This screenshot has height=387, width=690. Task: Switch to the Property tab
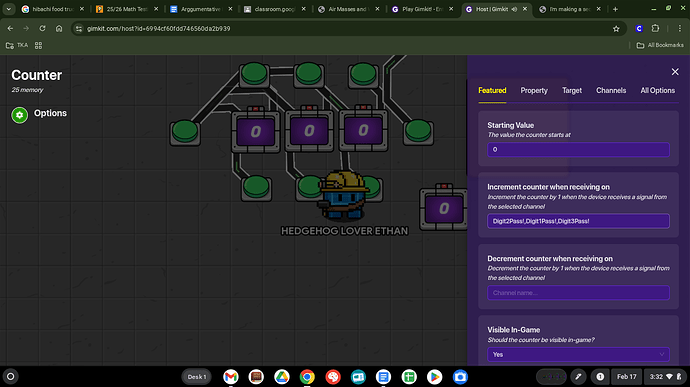pos(534,90)
